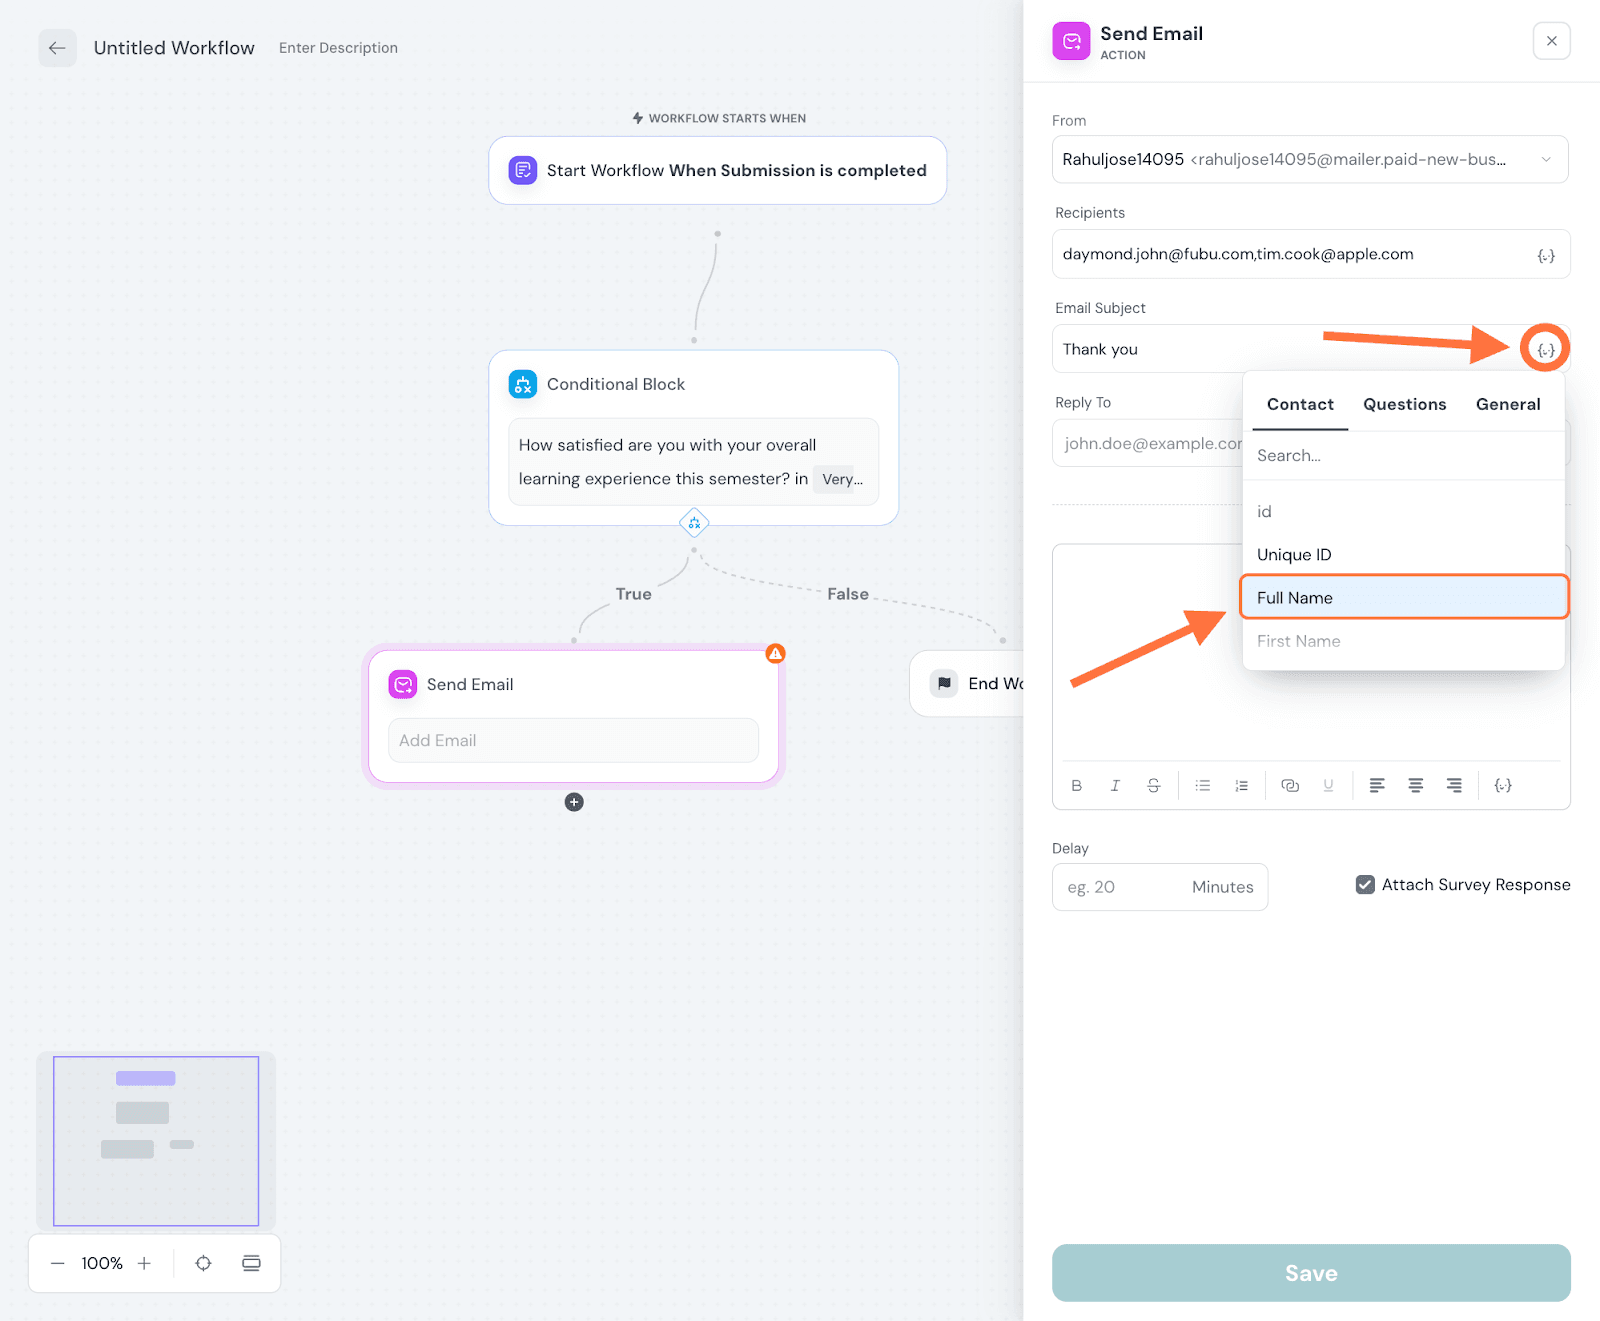
Task: Open the Minutes delay unit dropdown
Action: point(1222,887)
